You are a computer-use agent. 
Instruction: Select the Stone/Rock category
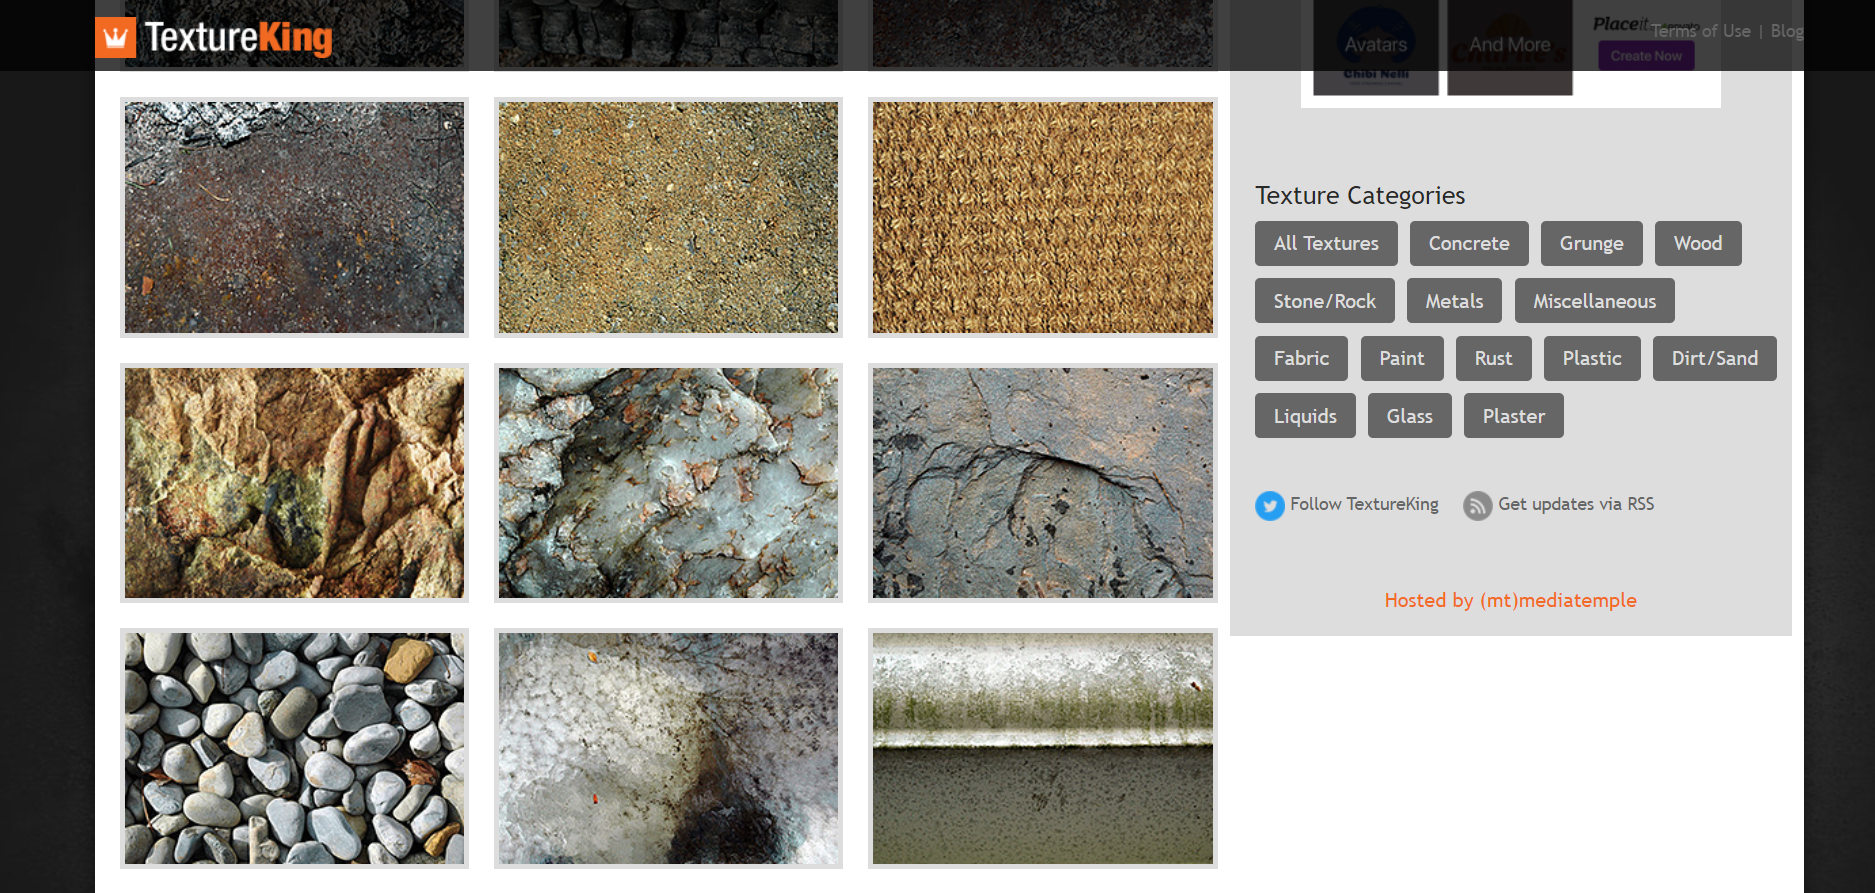1324,301
